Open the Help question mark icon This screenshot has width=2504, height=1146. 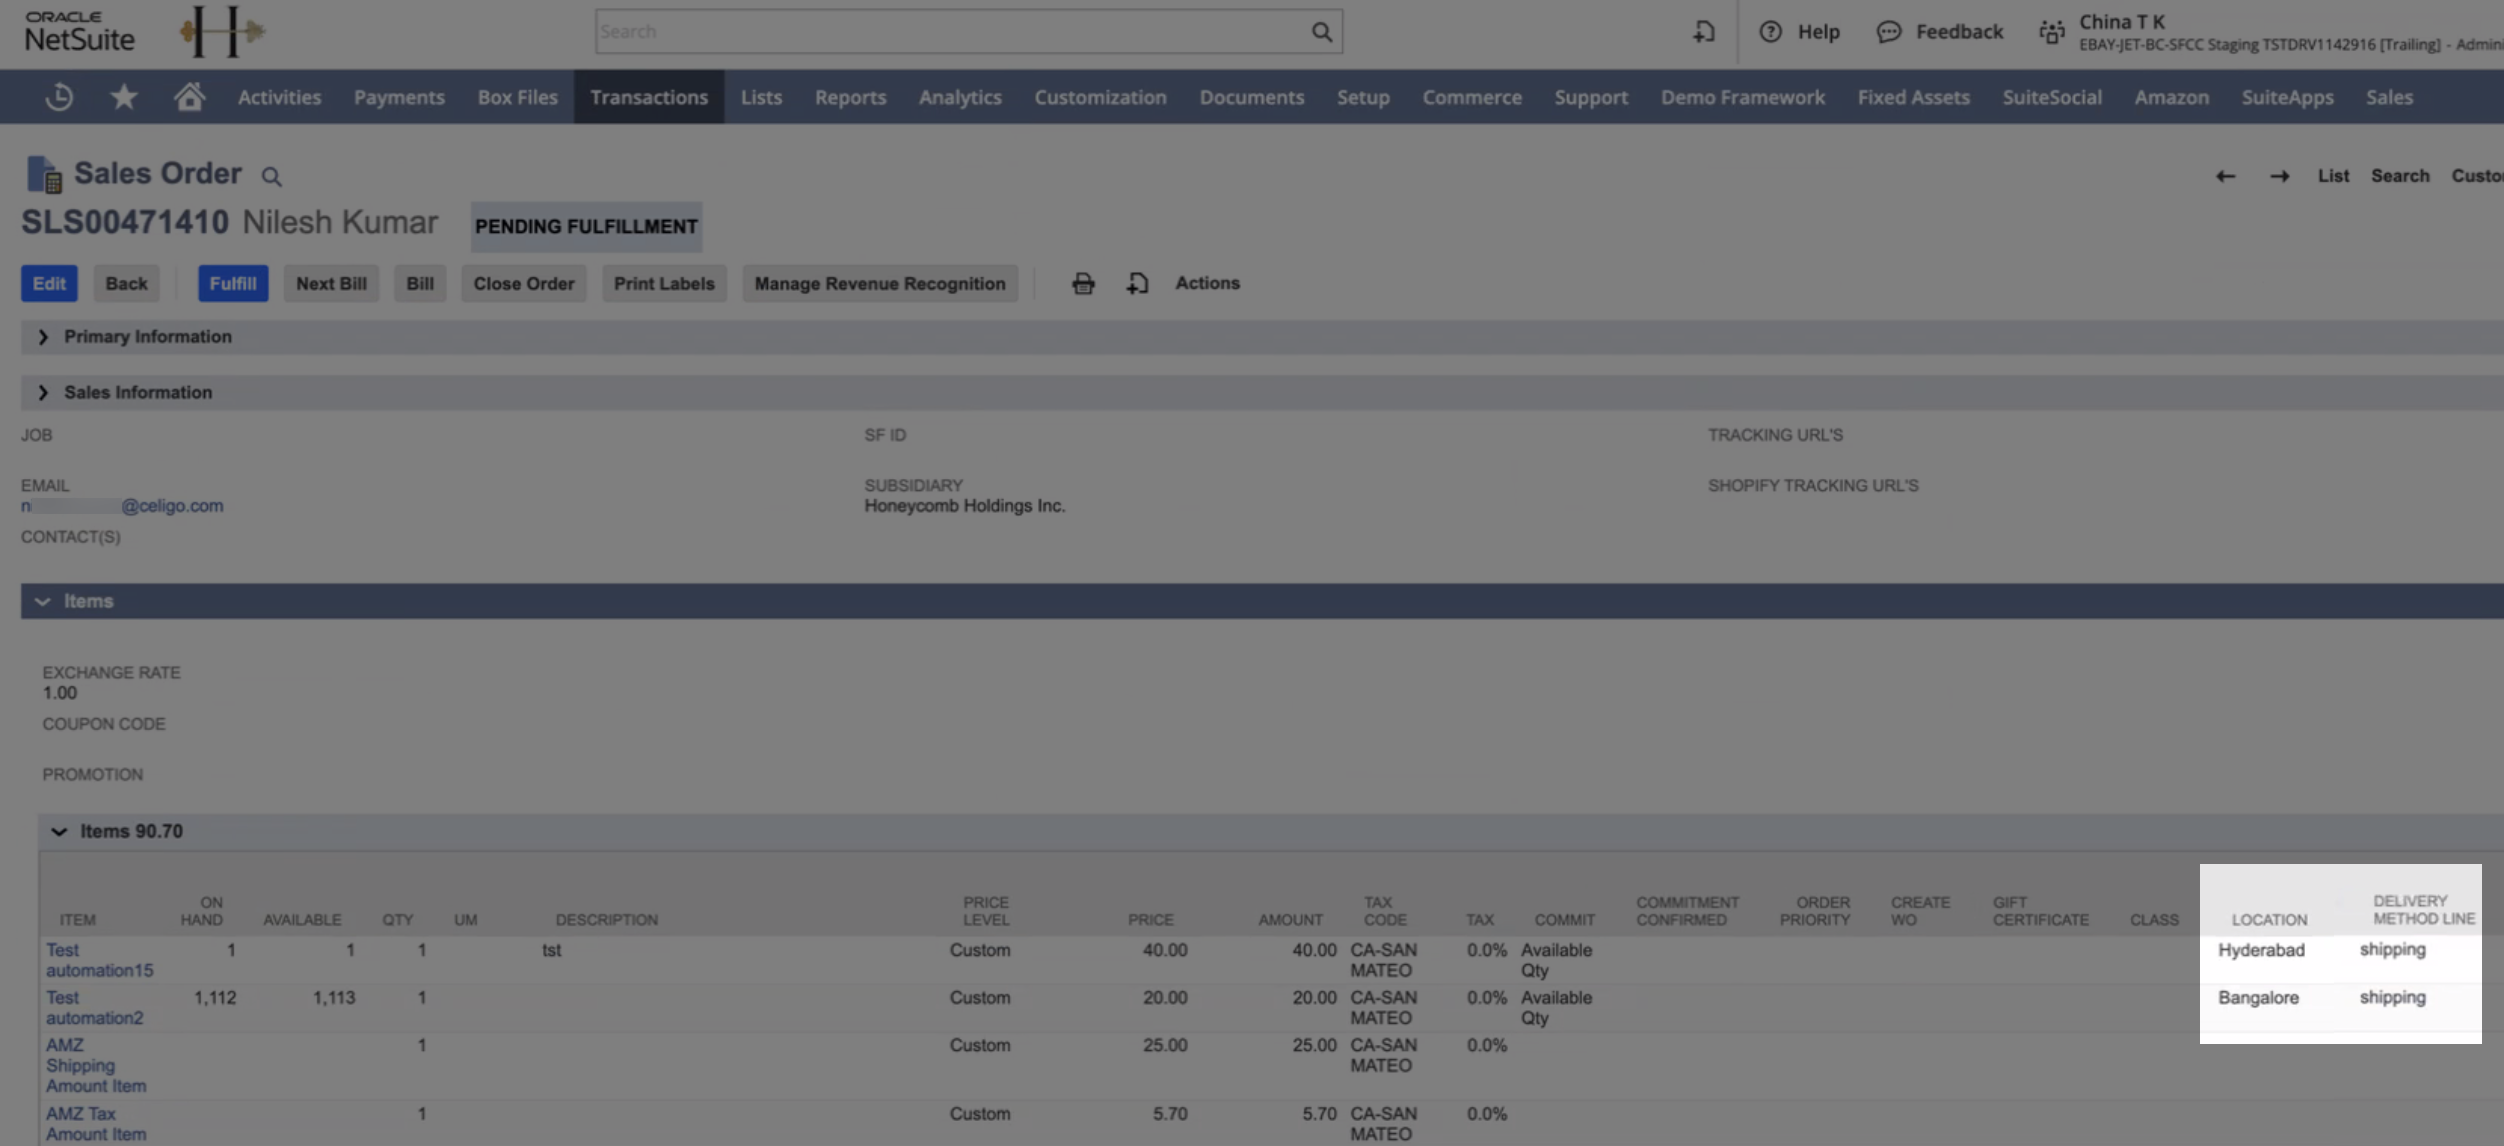(x=1770, y=32)
